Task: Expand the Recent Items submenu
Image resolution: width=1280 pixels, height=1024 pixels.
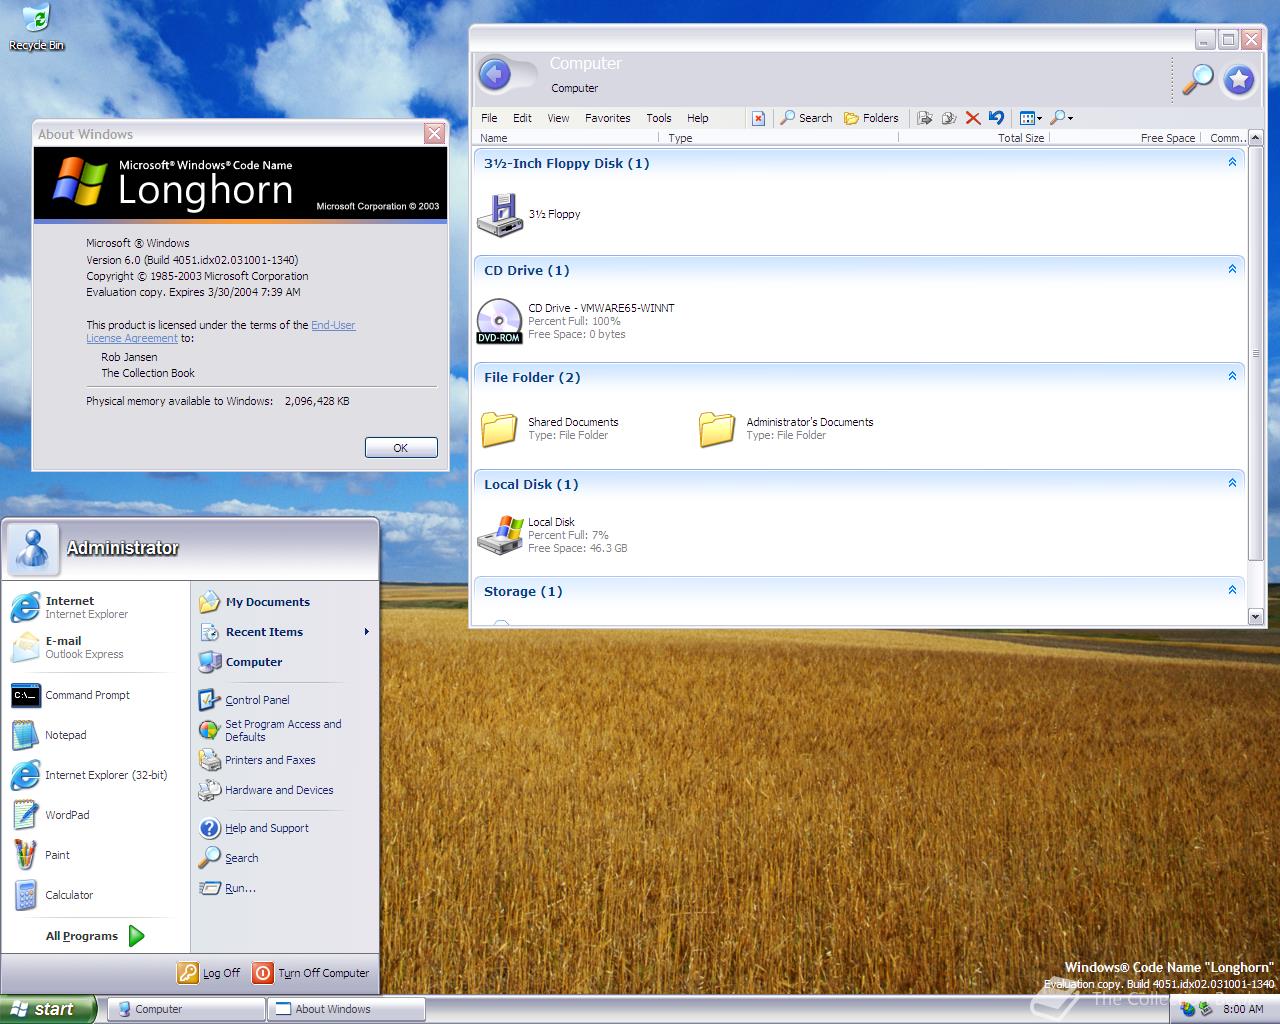Action: (285, 632)
